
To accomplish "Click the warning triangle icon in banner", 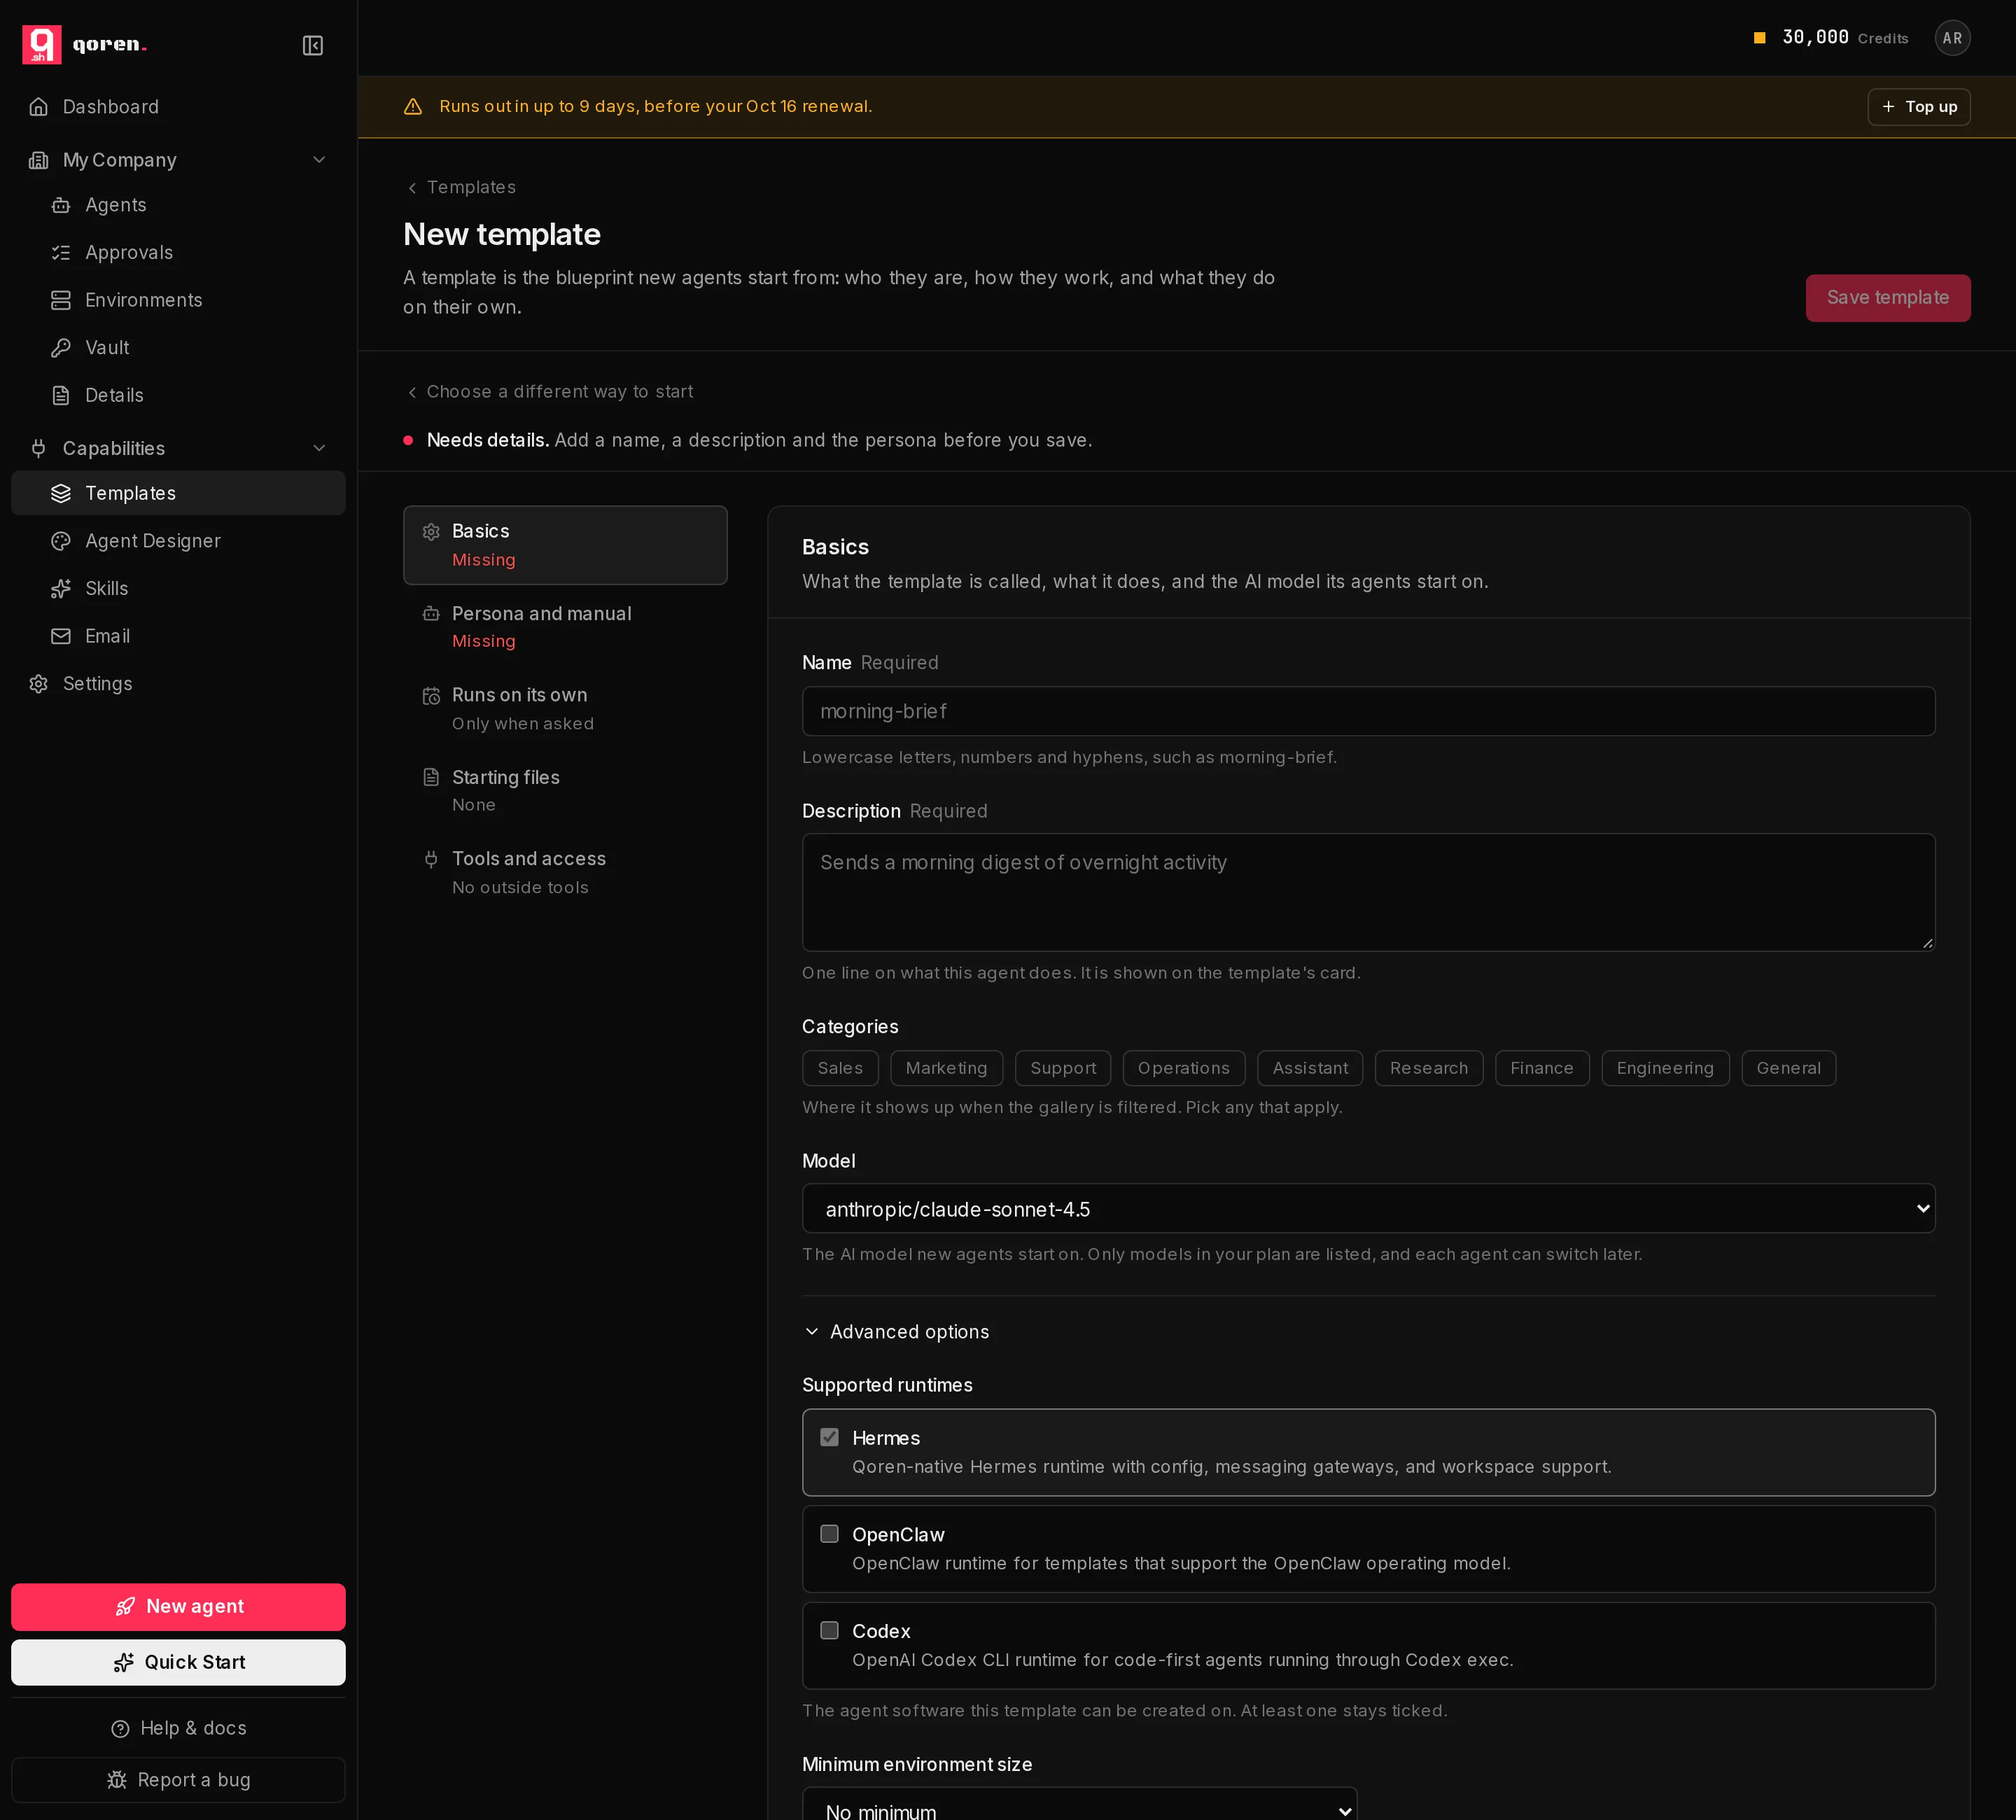I will (x=412, y=107).
